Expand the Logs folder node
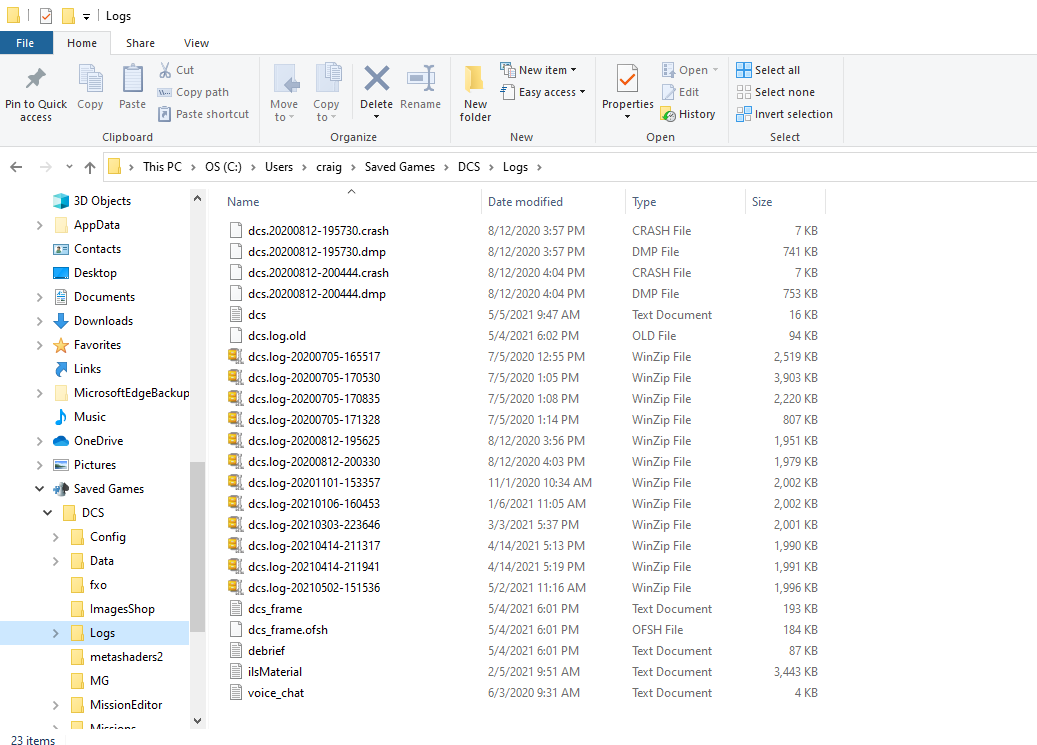The width and height of the screenshot is (1037, 745). coord(56,633)
